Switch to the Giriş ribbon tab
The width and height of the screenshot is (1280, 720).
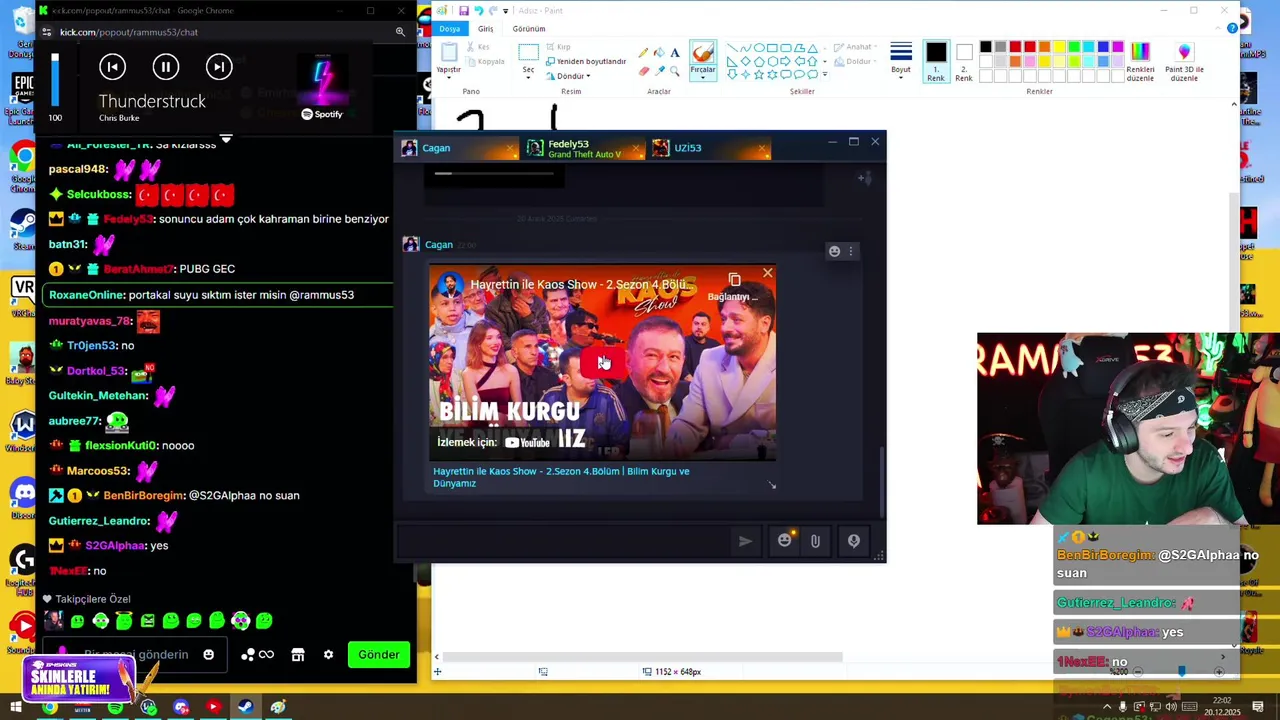[x=486, y=29]
